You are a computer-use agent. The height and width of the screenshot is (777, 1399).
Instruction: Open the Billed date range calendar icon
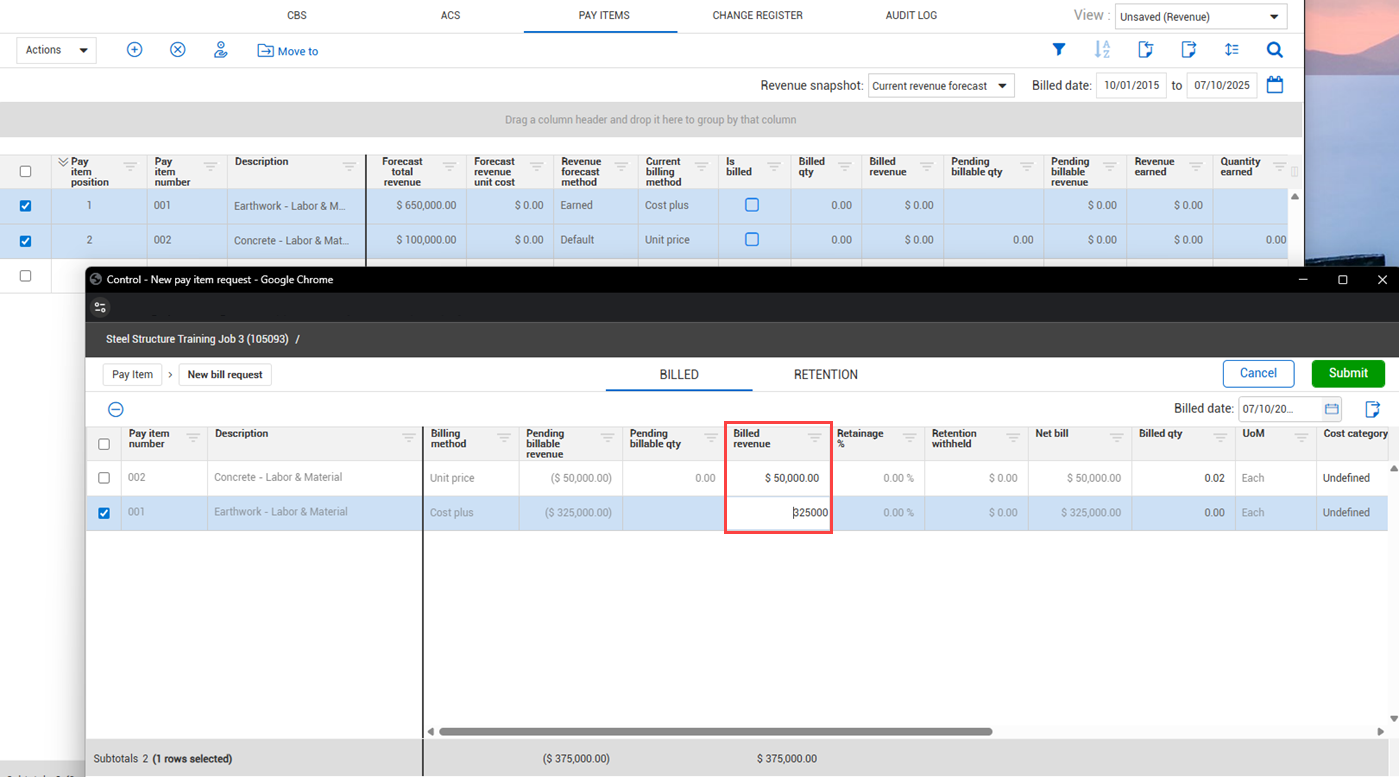click(x=1275, y=85)
